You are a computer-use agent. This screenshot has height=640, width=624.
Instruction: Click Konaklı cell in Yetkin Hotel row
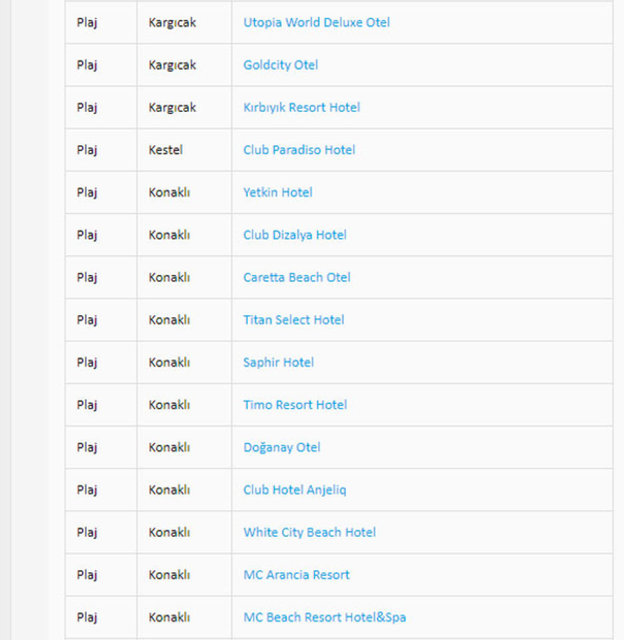click(x=169, y=192)
